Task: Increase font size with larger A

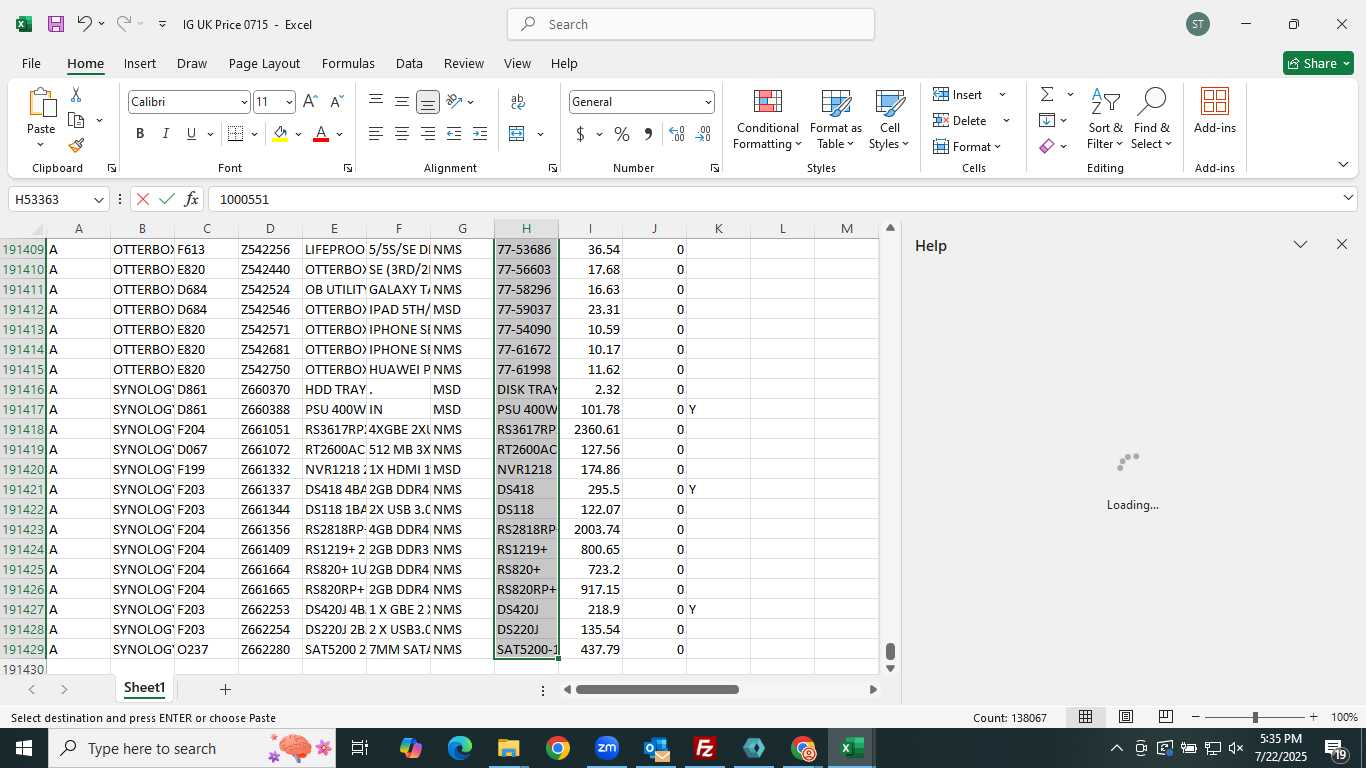Action: pos(310,102)
